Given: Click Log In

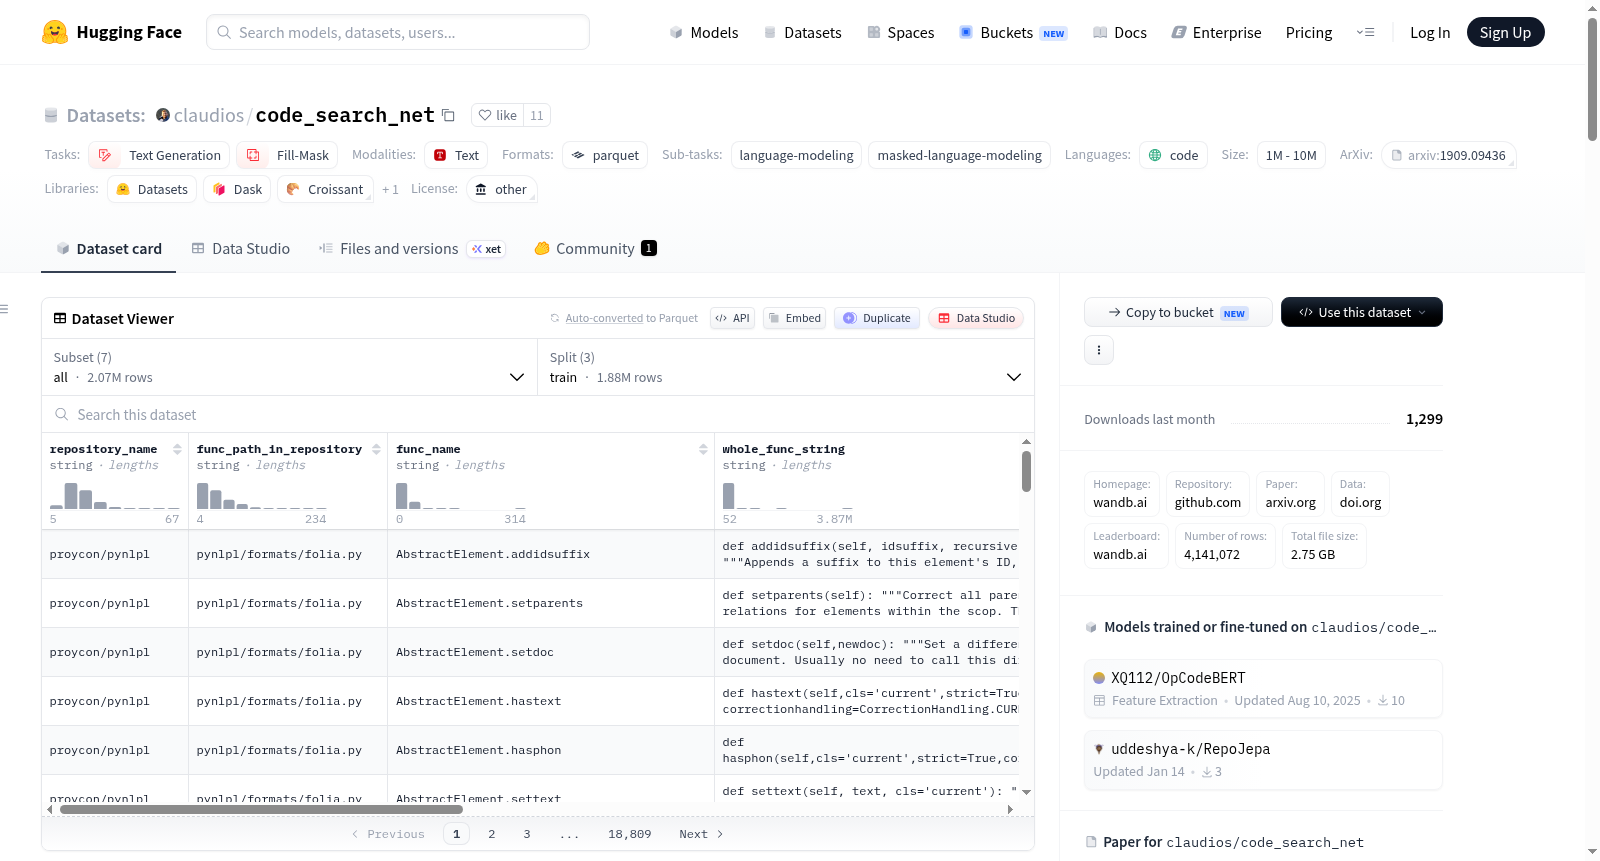Looking at the screenshot, I should [x=1430, y=32].
